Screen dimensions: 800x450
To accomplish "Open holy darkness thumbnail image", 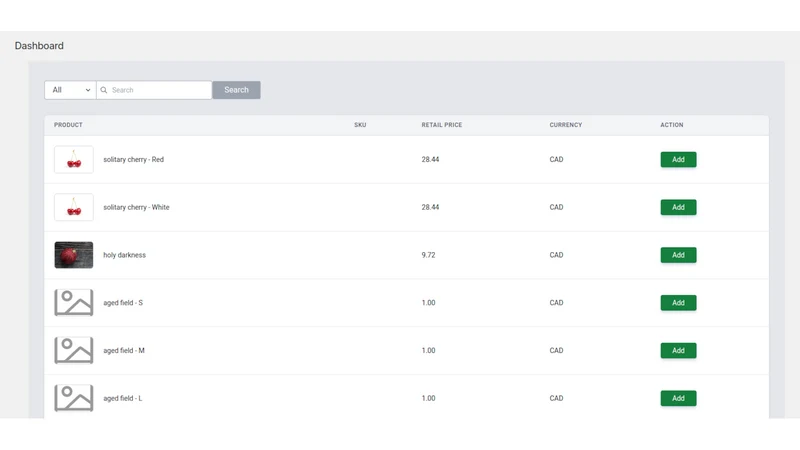I will (x=74, y=255).
